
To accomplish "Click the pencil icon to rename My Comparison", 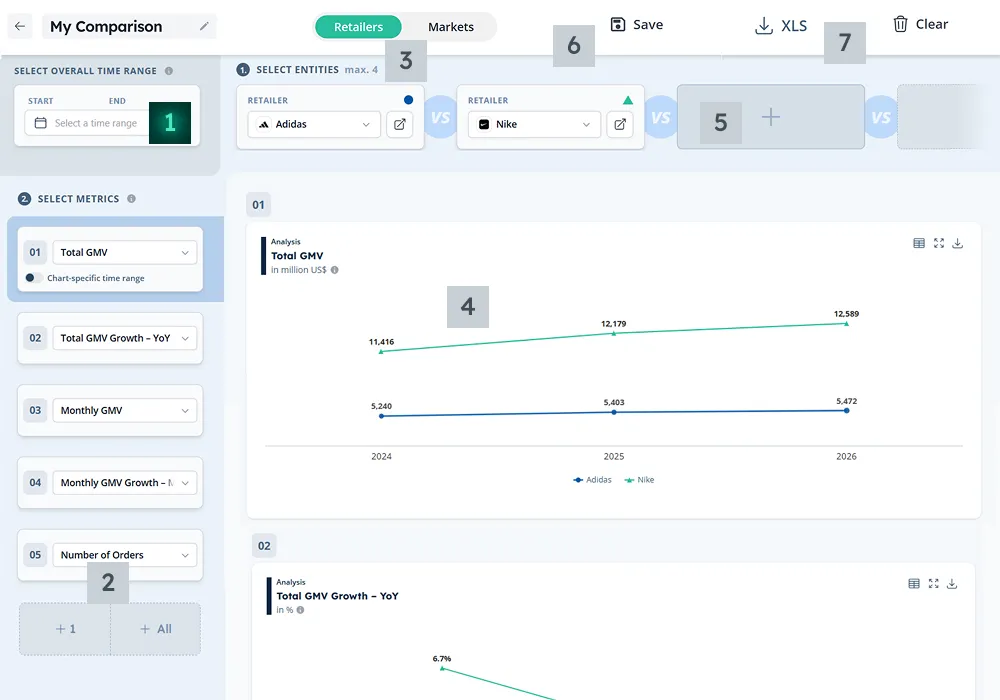I will coord(205,26).
